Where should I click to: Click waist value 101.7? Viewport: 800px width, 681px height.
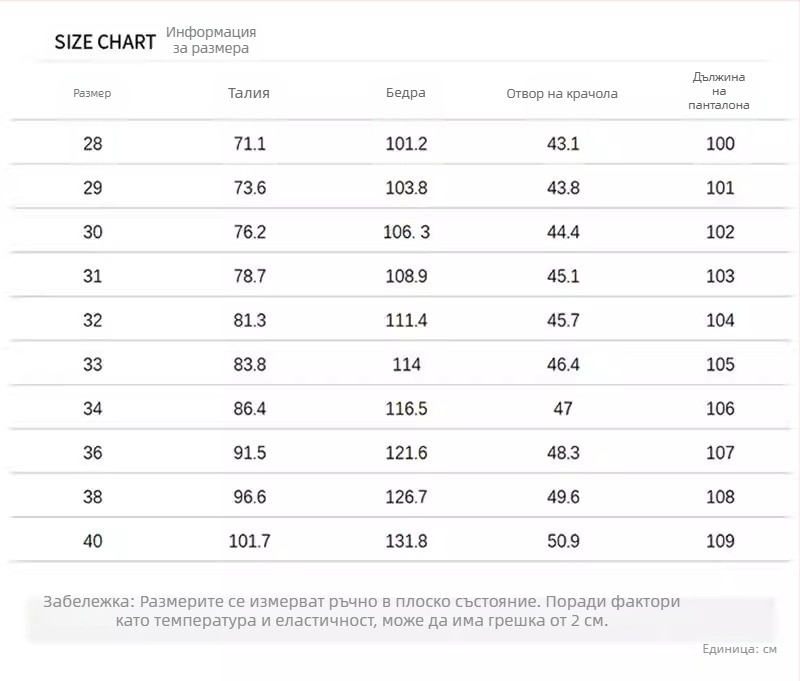point(249,541)
